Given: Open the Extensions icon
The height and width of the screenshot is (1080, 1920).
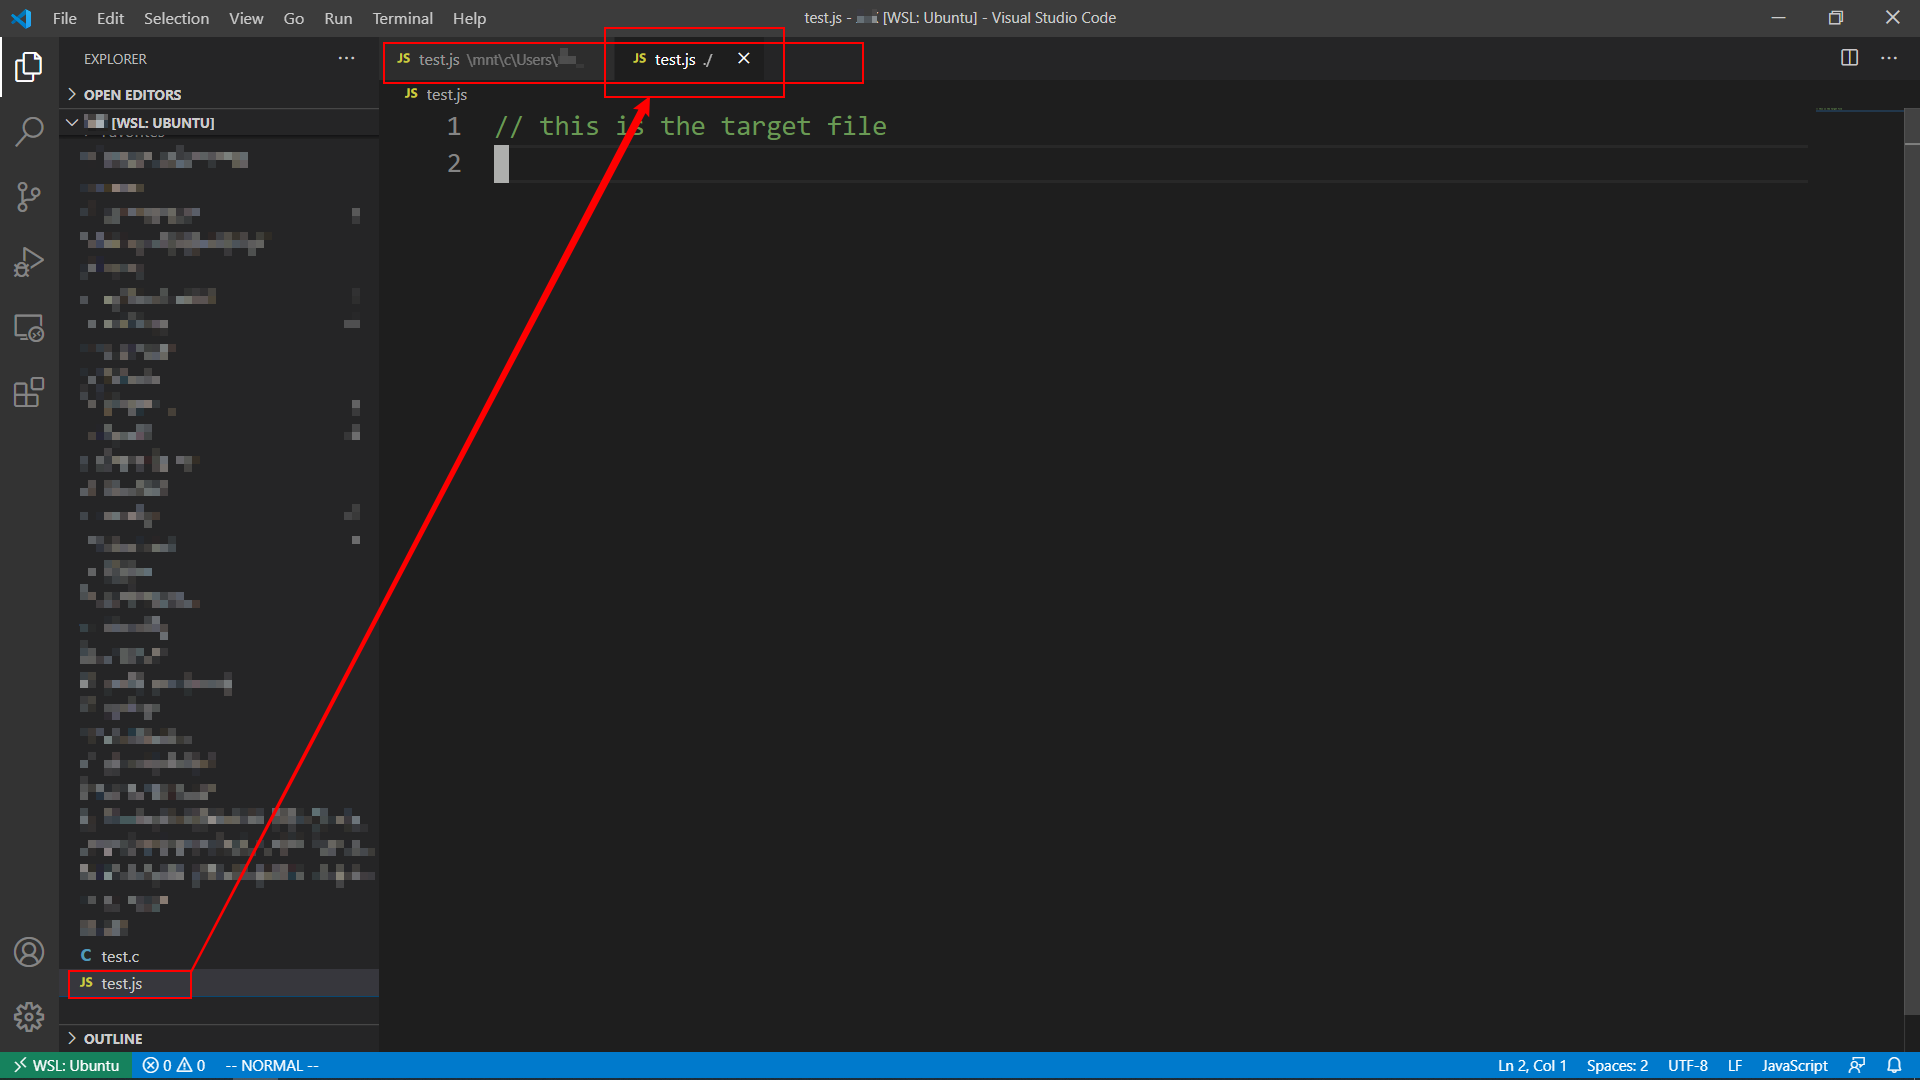Looking at the screenshot, I should click(x=29, y=392).
